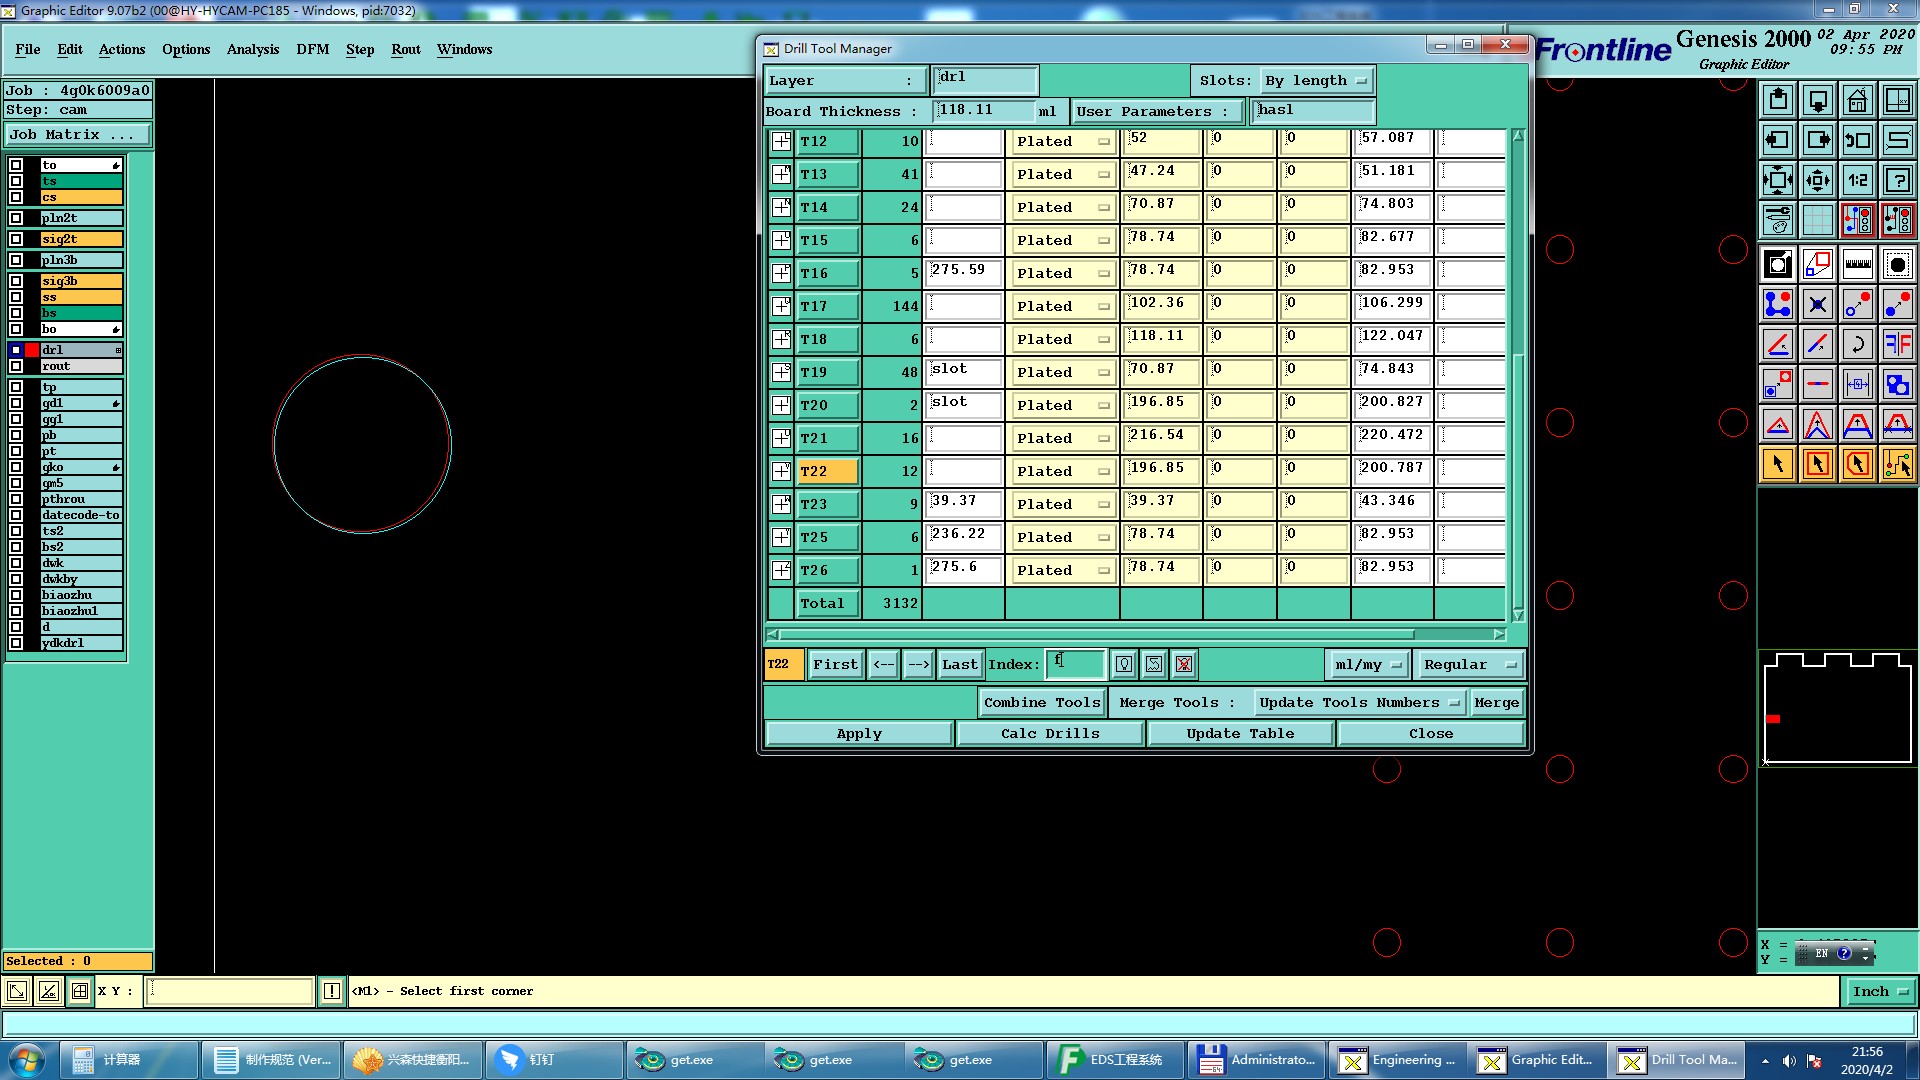The width and height of the screenshot is (1920, 1080).
Task: Open the Analysis menu
Action: (253, 49)
